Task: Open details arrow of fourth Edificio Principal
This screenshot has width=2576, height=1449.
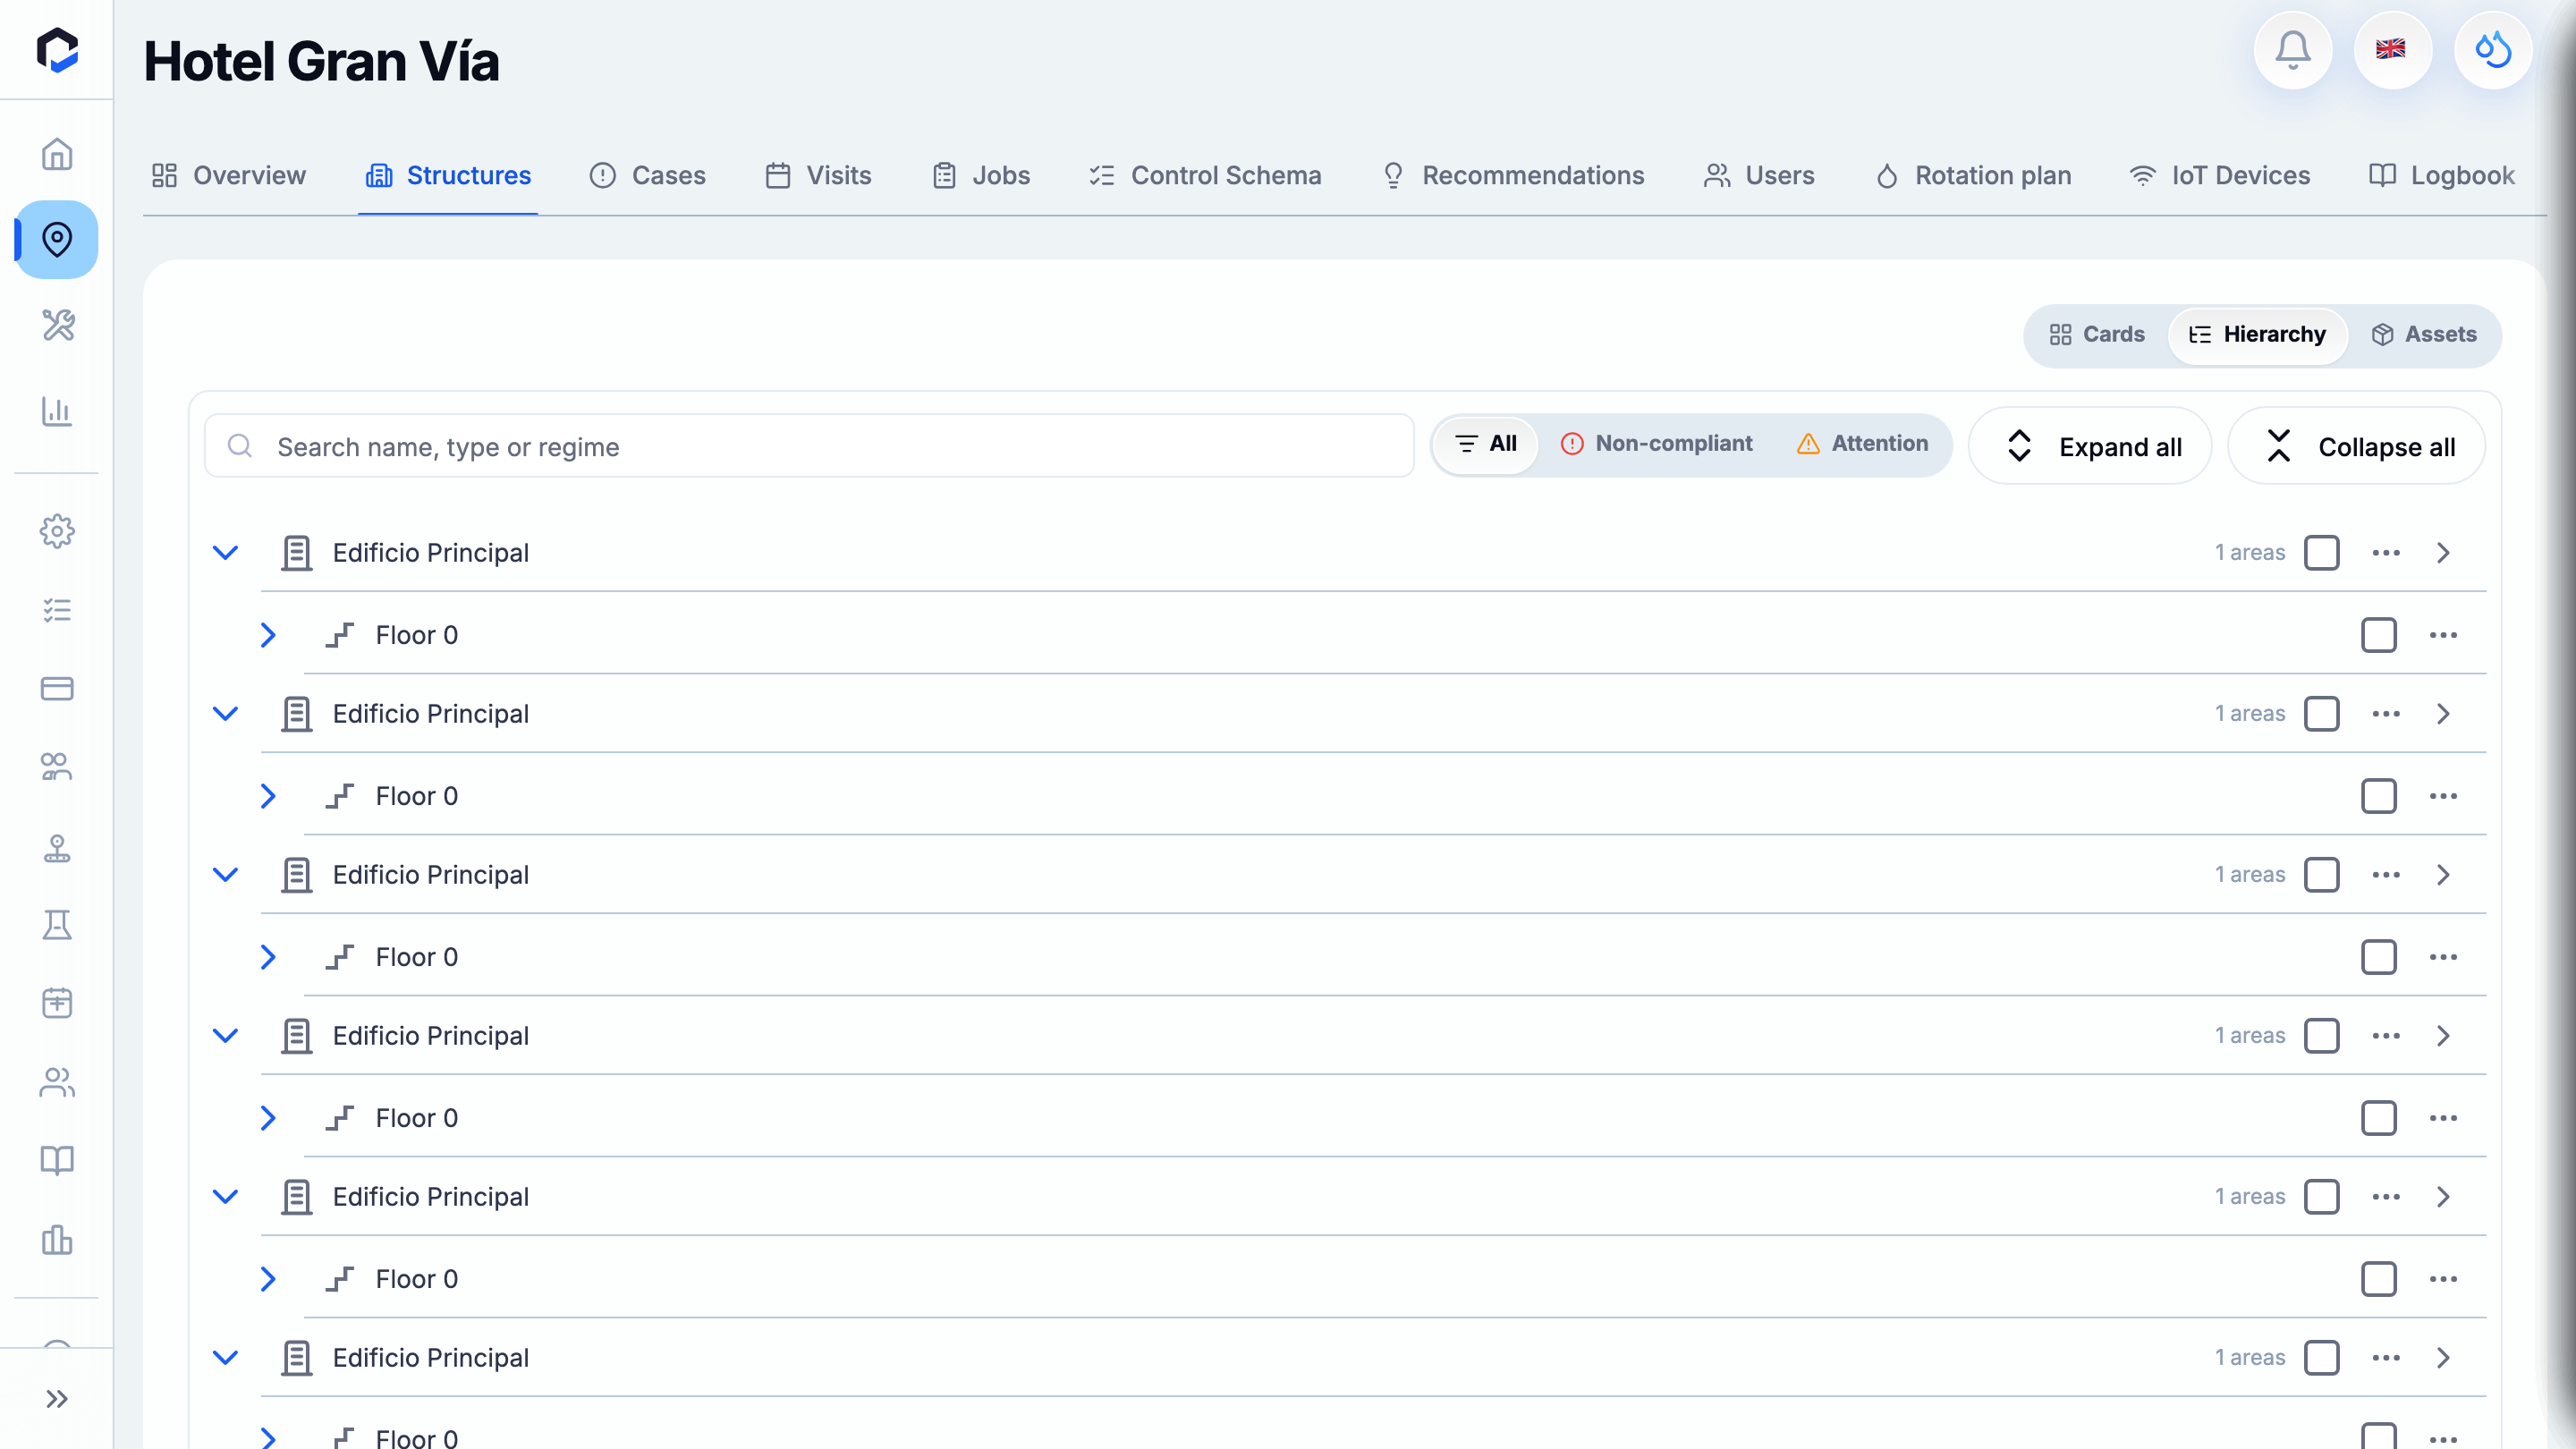Action: point(2443,1036)
